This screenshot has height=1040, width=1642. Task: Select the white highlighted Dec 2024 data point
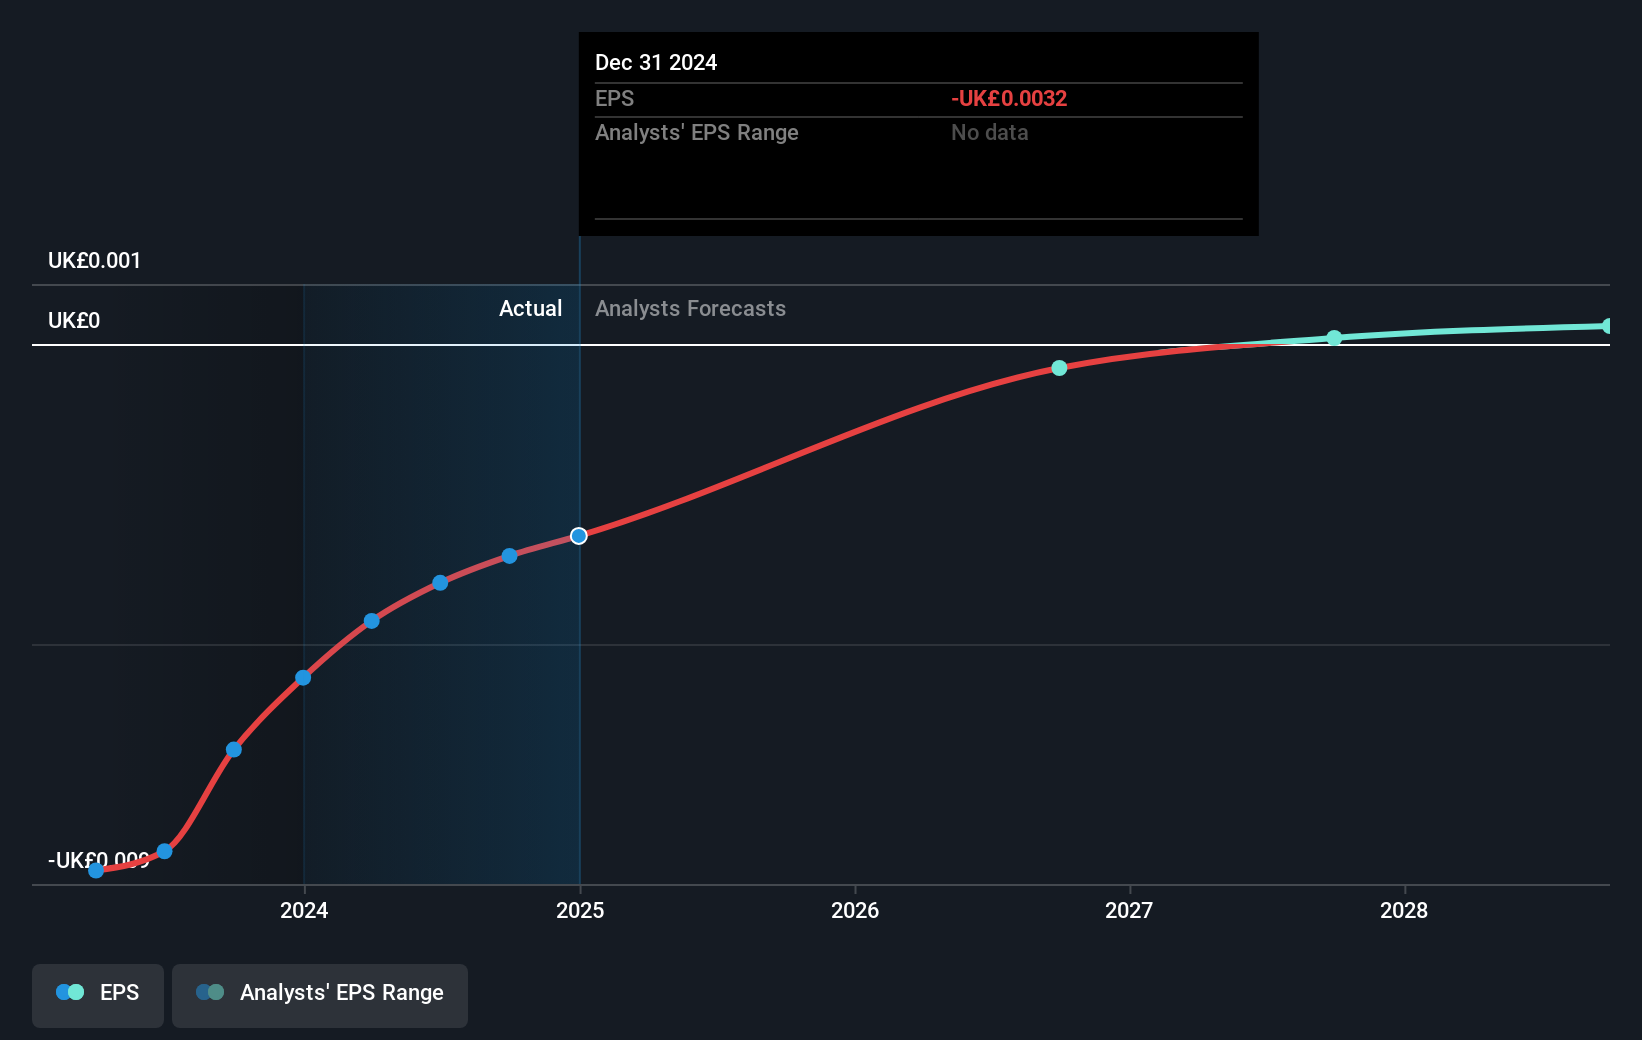(578, 535)
